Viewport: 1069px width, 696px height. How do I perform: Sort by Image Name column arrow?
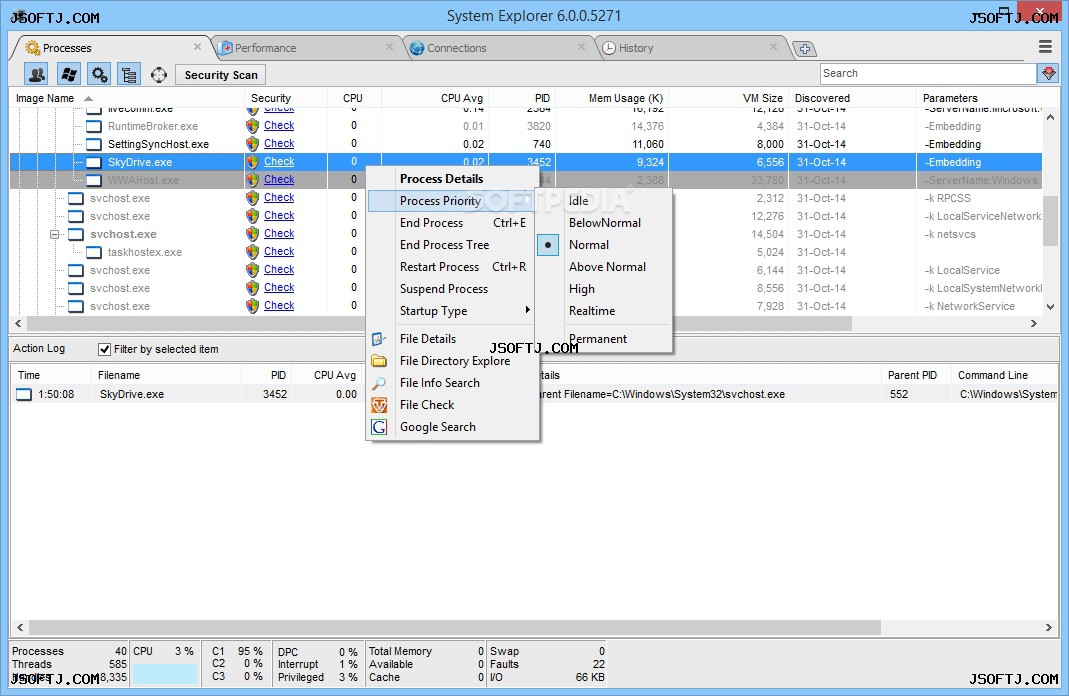[88, 98]
